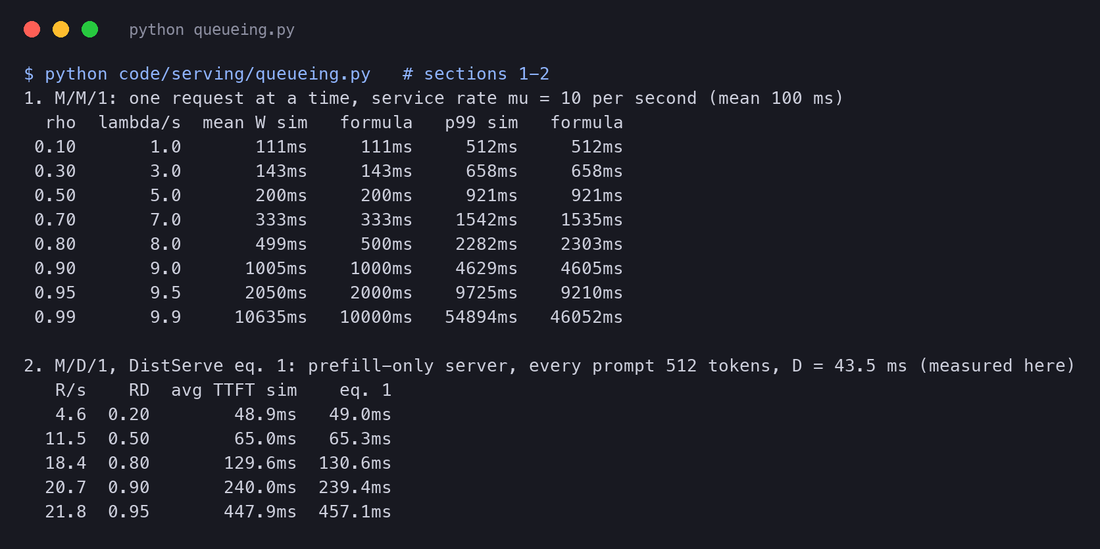
Task: Click the eq. 1 value 457.1ms
Action: coord(355,512)
